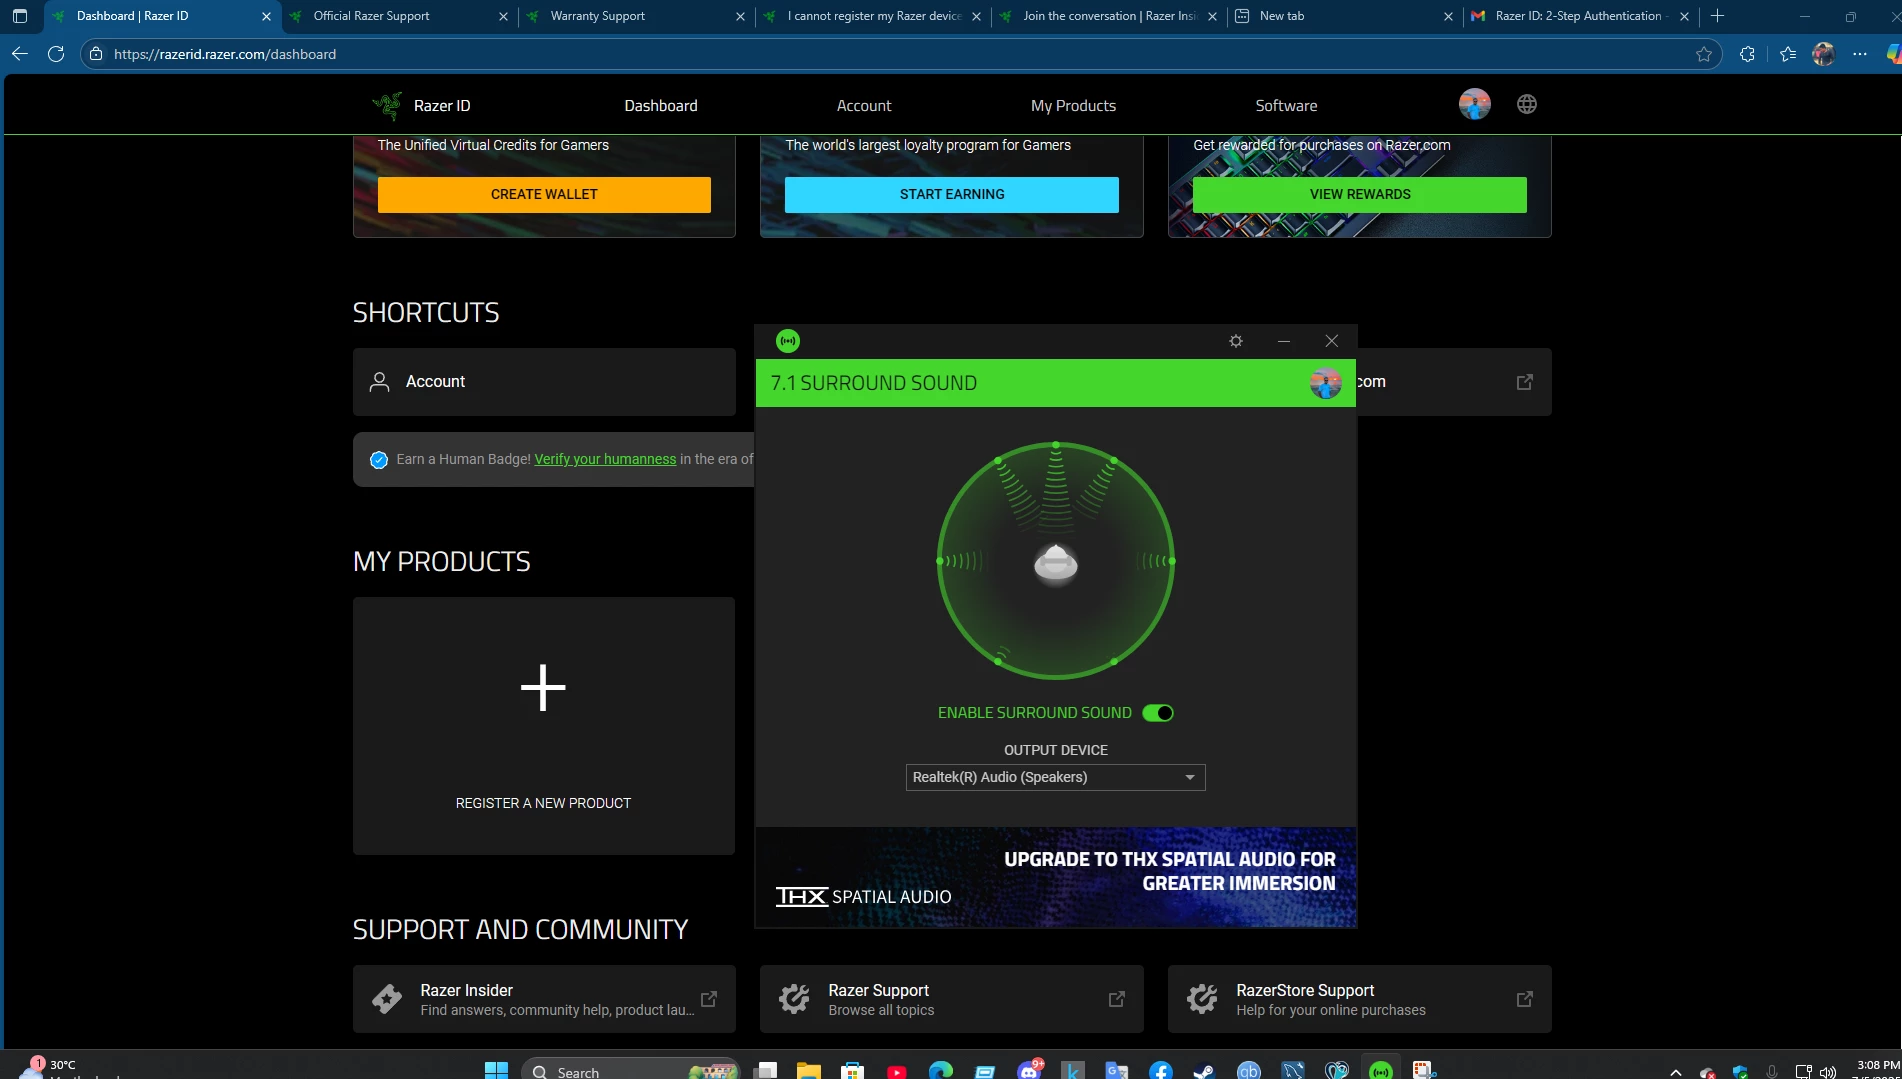Image resolution: width=1902 pixels, height=1079 pixels.
Task: Open the Account nav item
Action: tap(864, 106)
